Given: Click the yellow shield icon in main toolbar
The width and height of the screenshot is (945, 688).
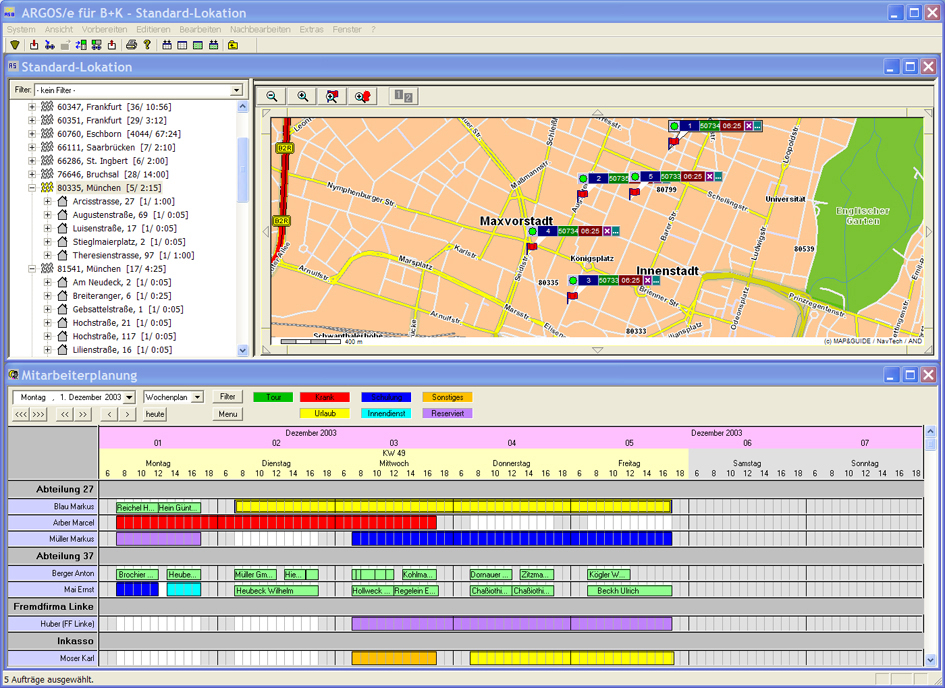Looking at the screenshot, I should click(15, 45).
